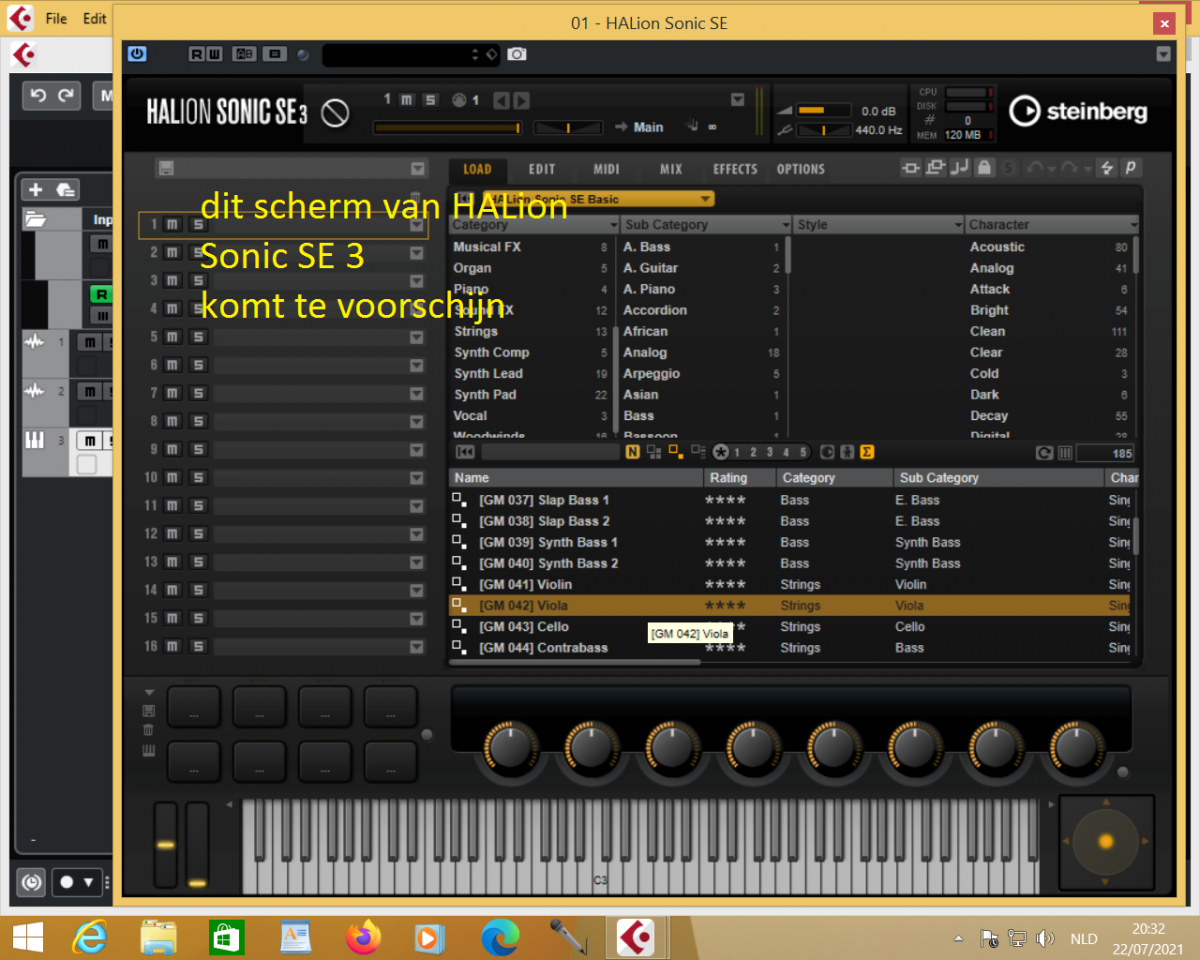Open the Sub Category column filter dropdown
This screenshot has height=960, width=1200.
click(785, 225)
